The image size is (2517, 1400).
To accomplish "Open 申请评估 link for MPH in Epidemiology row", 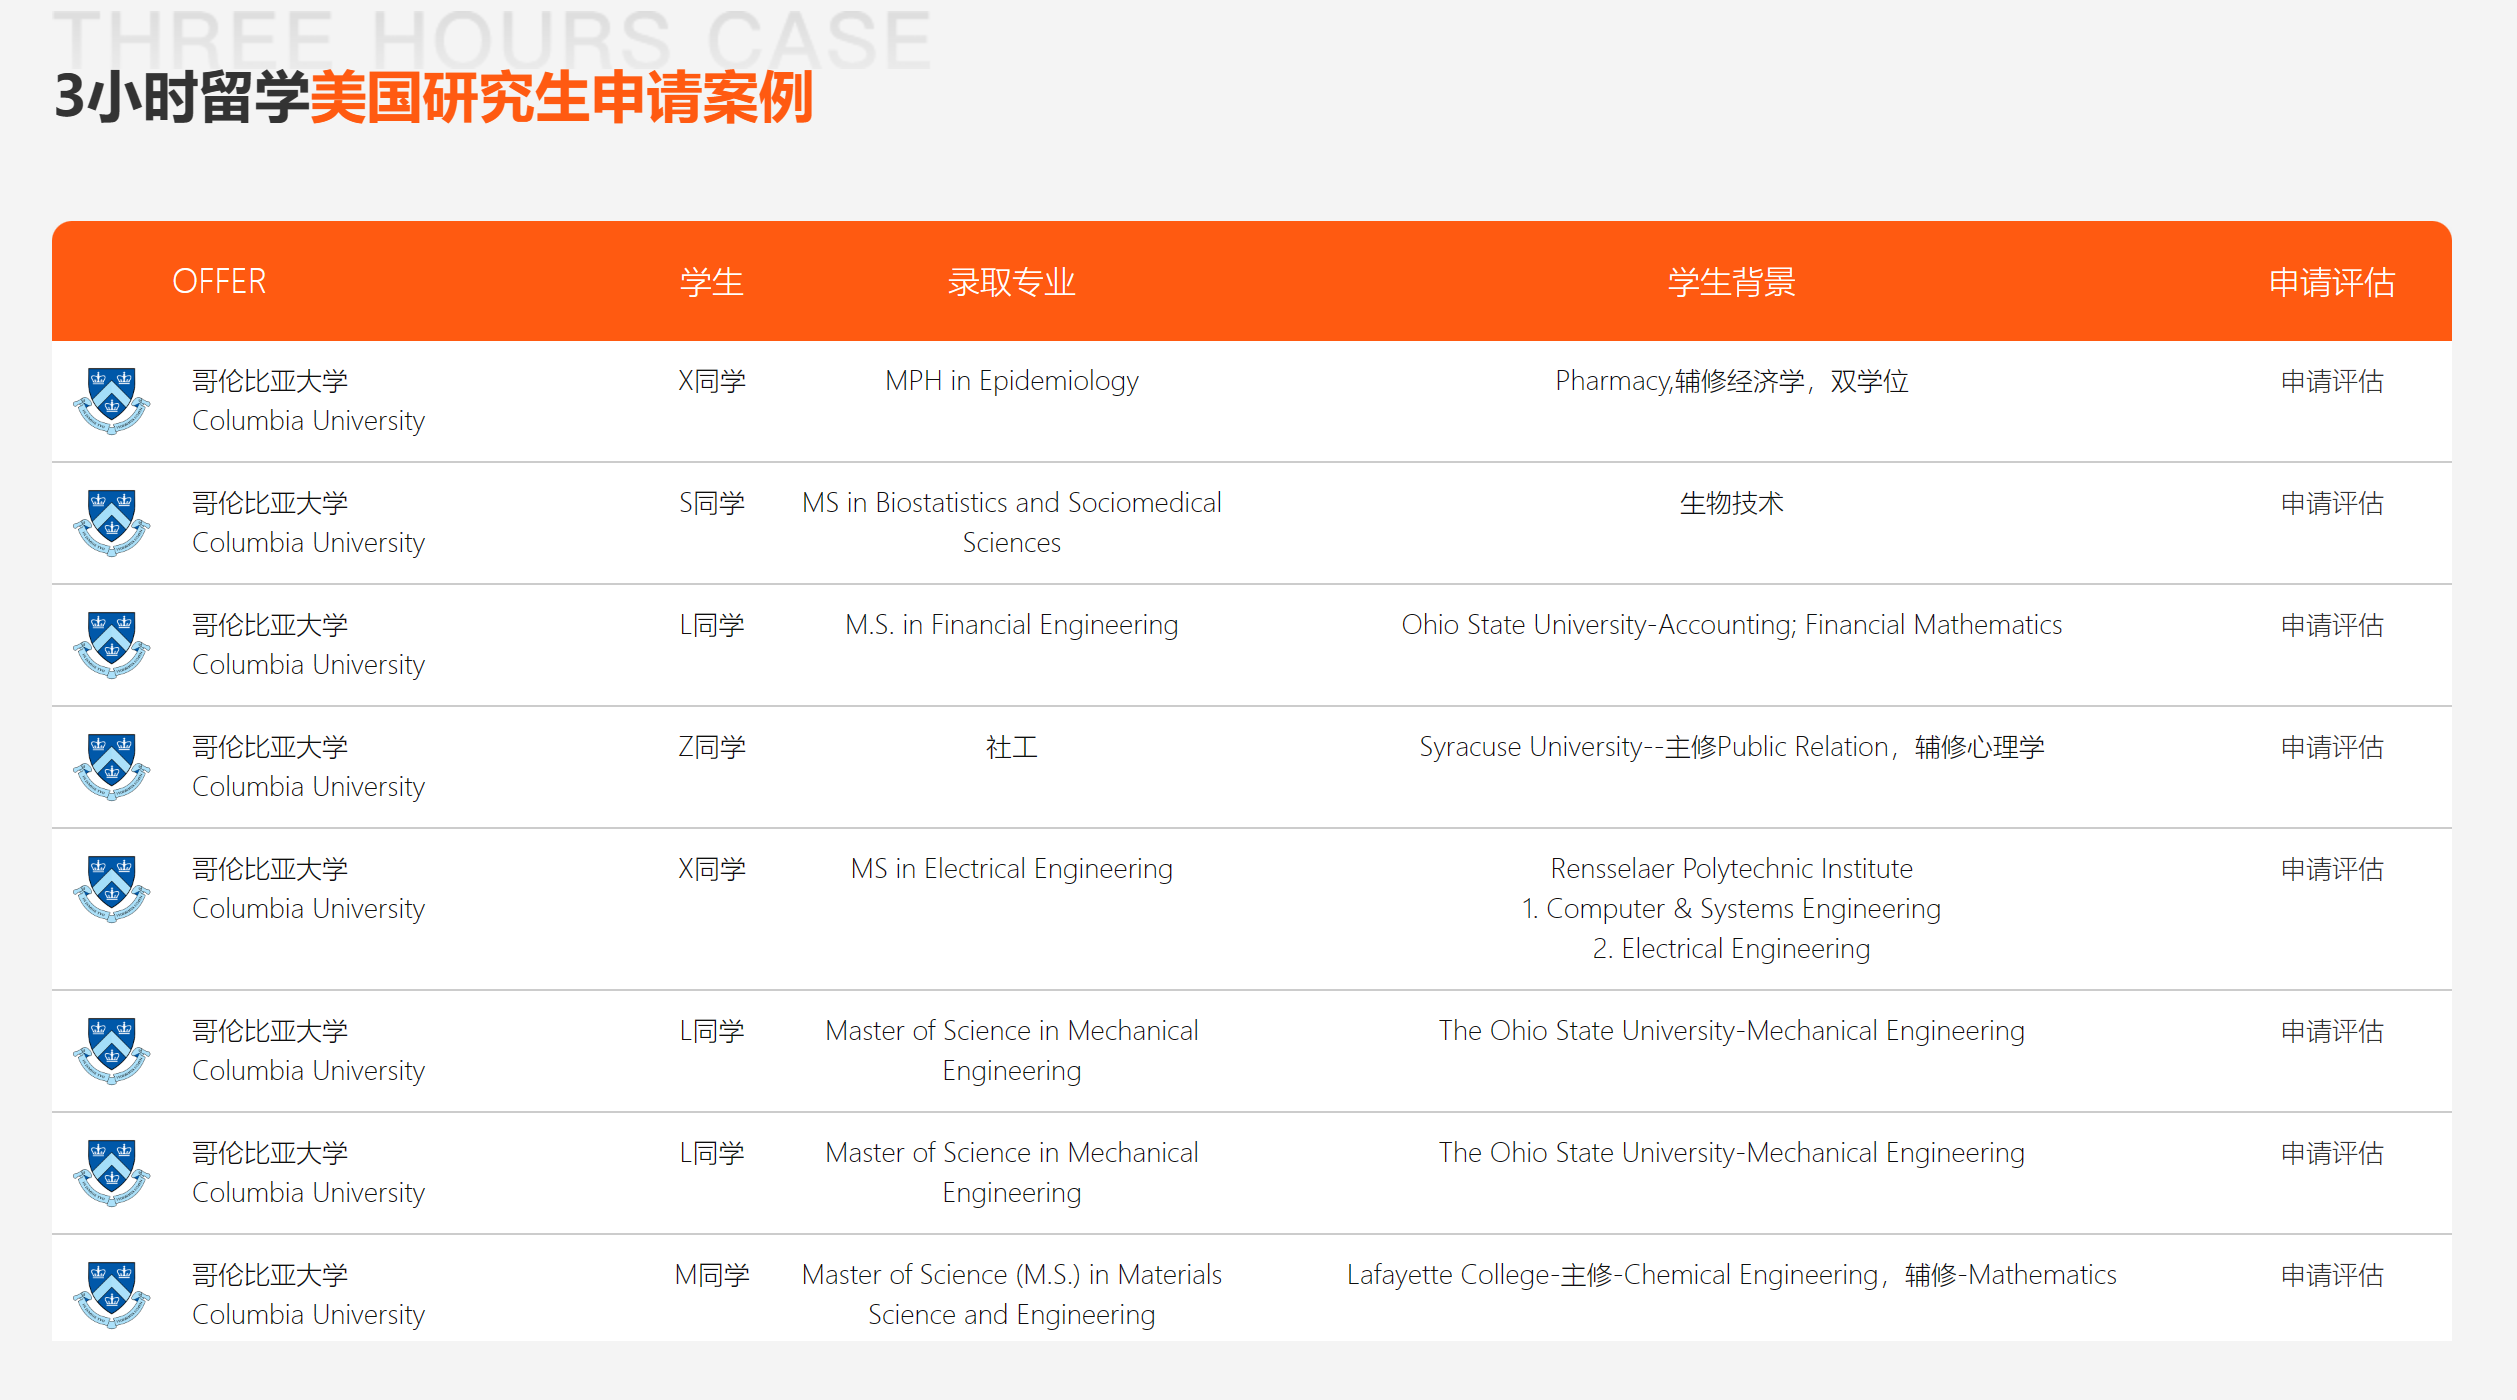I will click(2332, 381).
